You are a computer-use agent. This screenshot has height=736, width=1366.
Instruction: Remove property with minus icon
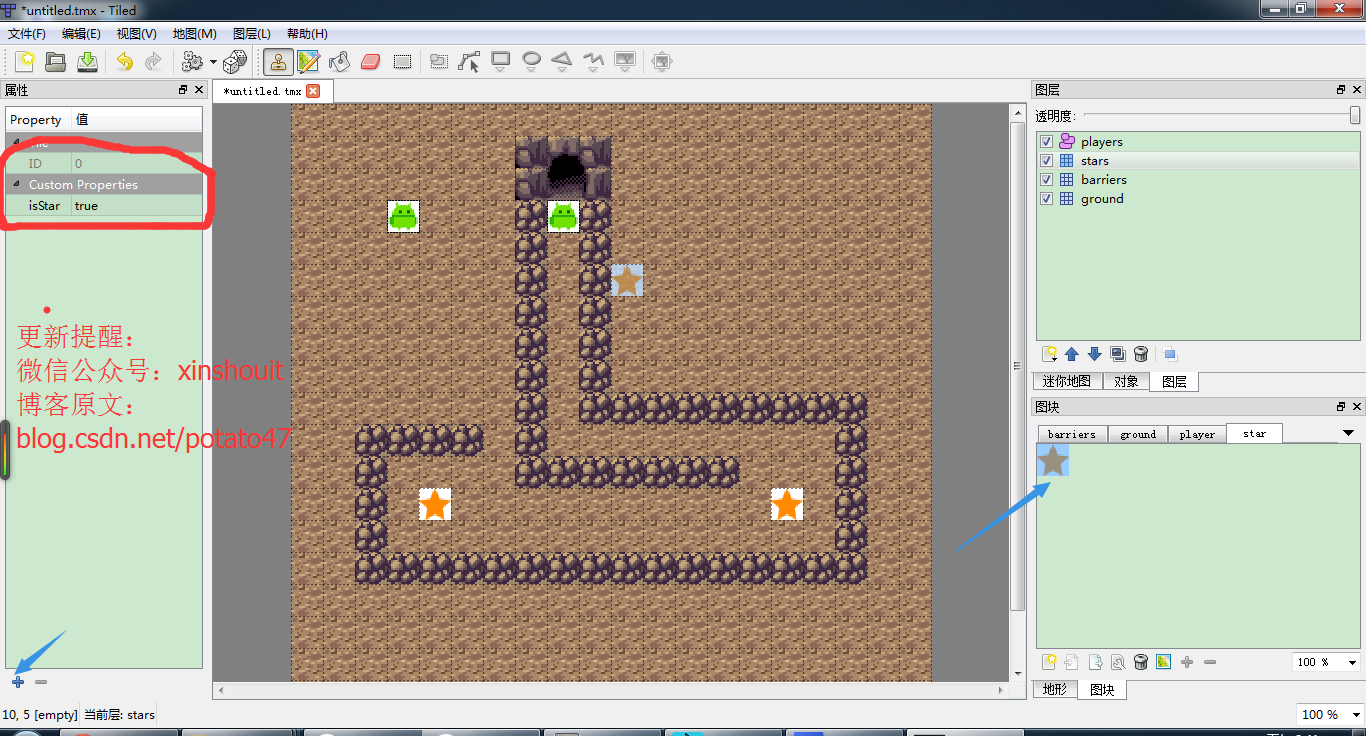click(41, 682)
